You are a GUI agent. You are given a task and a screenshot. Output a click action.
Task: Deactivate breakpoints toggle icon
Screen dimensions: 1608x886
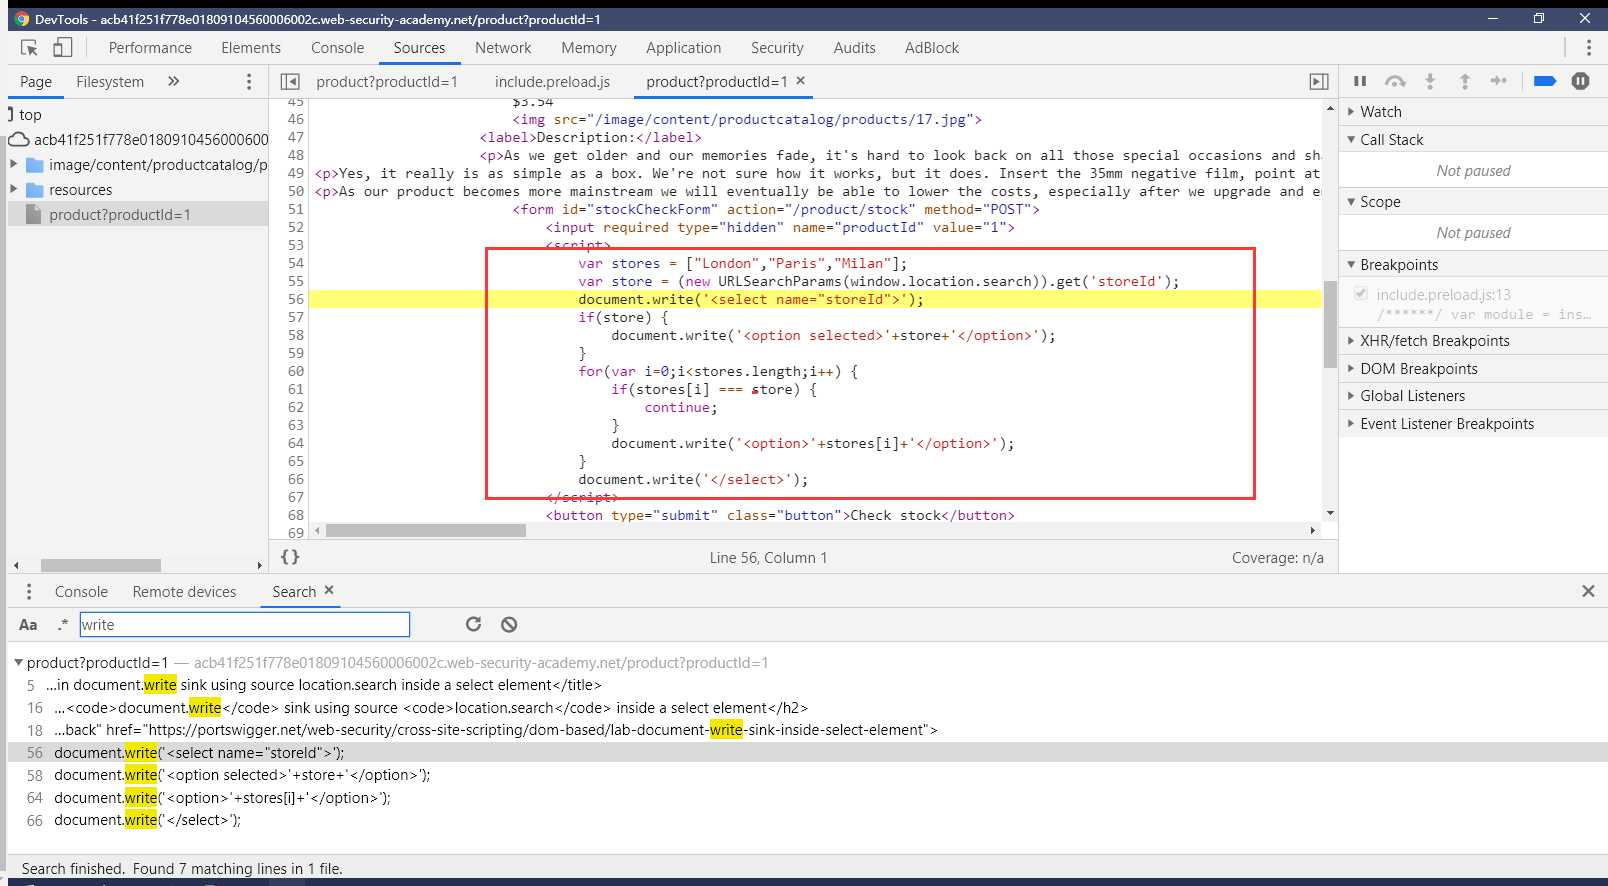[x=1545, y=81]
